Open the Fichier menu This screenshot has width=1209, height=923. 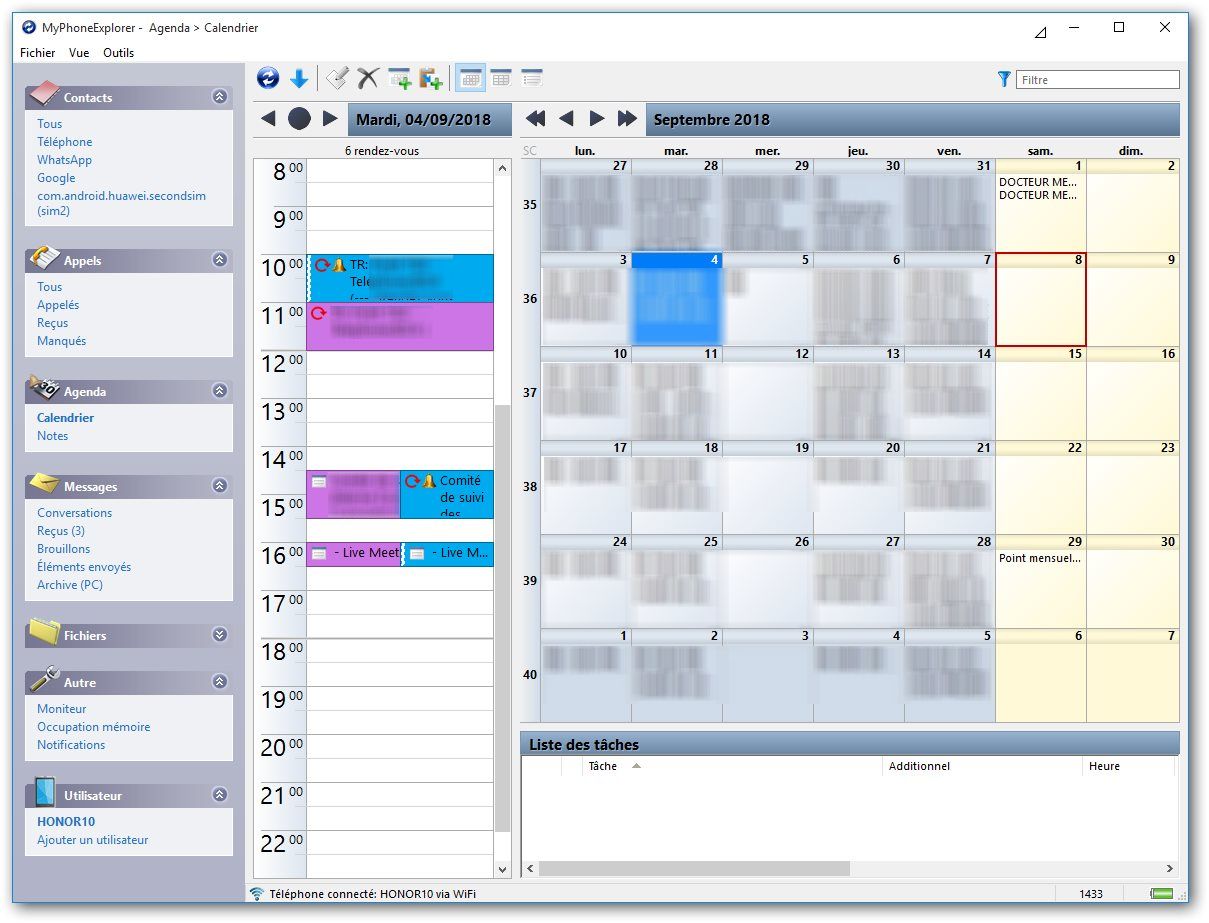coord(38,53)
